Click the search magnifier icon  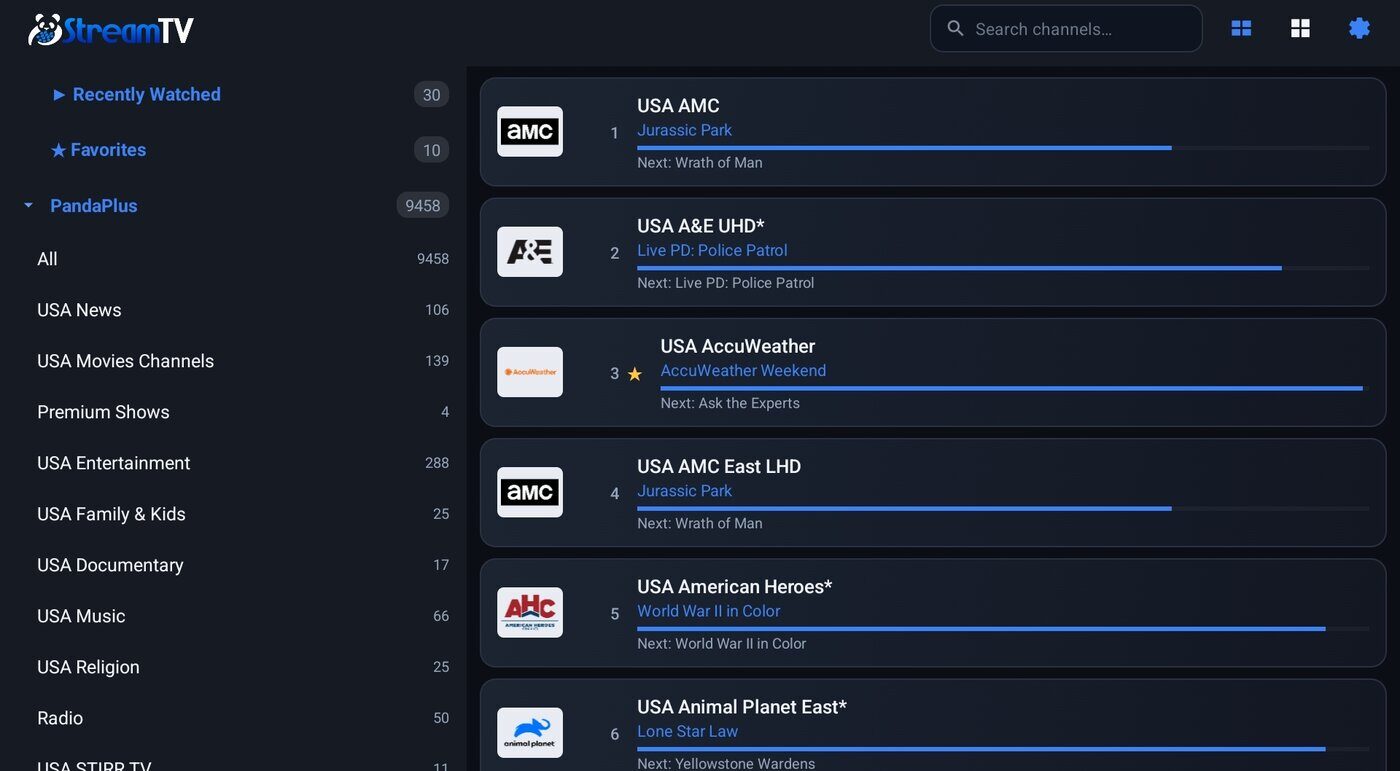pos(955,28)
